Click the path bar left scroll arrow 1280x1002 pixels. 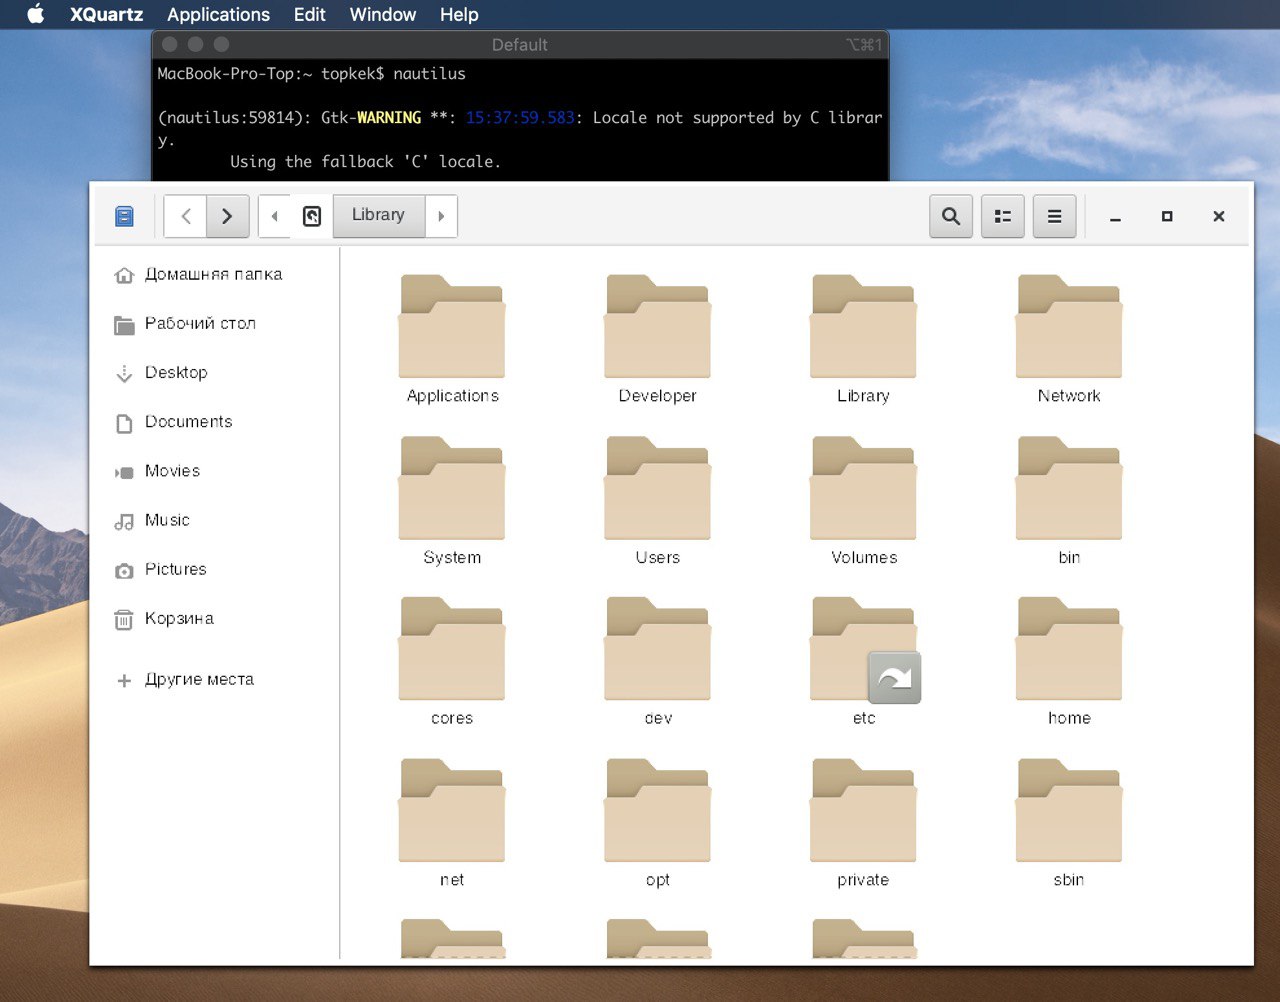coord(275,216)
